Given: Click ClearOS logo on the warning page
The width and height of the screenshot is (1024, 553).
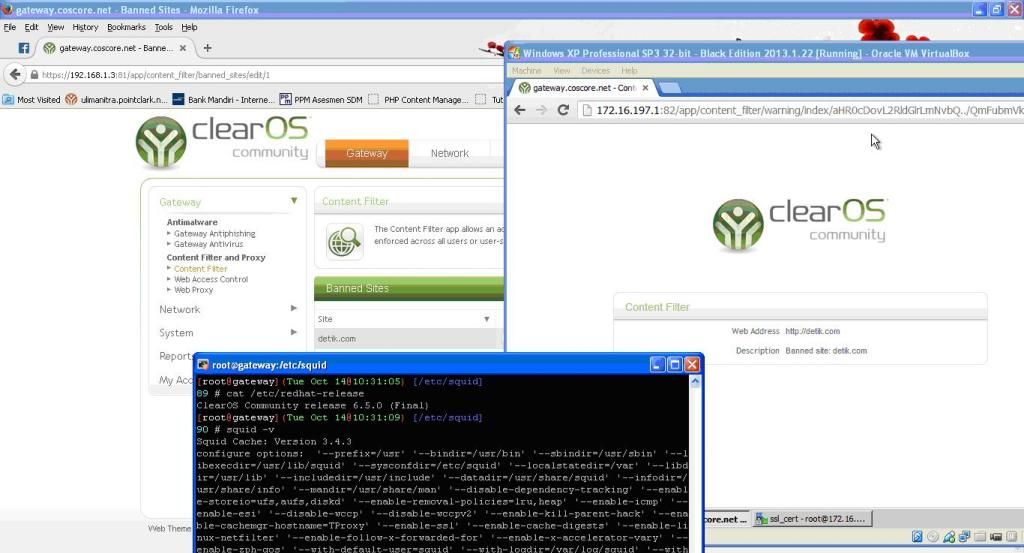Looking at the screenshot, I should point(800,225).
